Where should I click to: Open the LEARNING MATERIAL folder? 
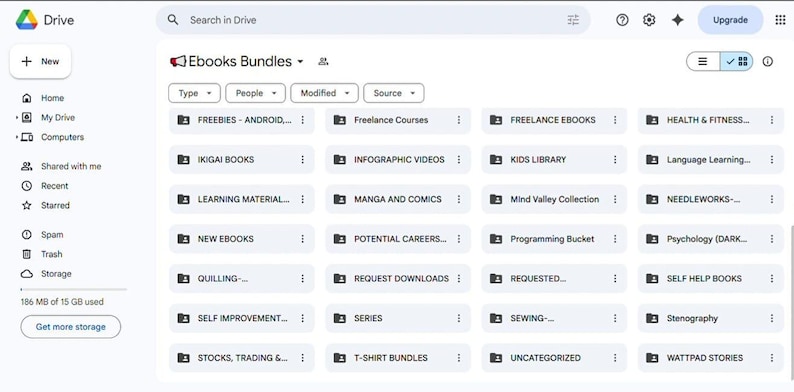tap(242, 199)
